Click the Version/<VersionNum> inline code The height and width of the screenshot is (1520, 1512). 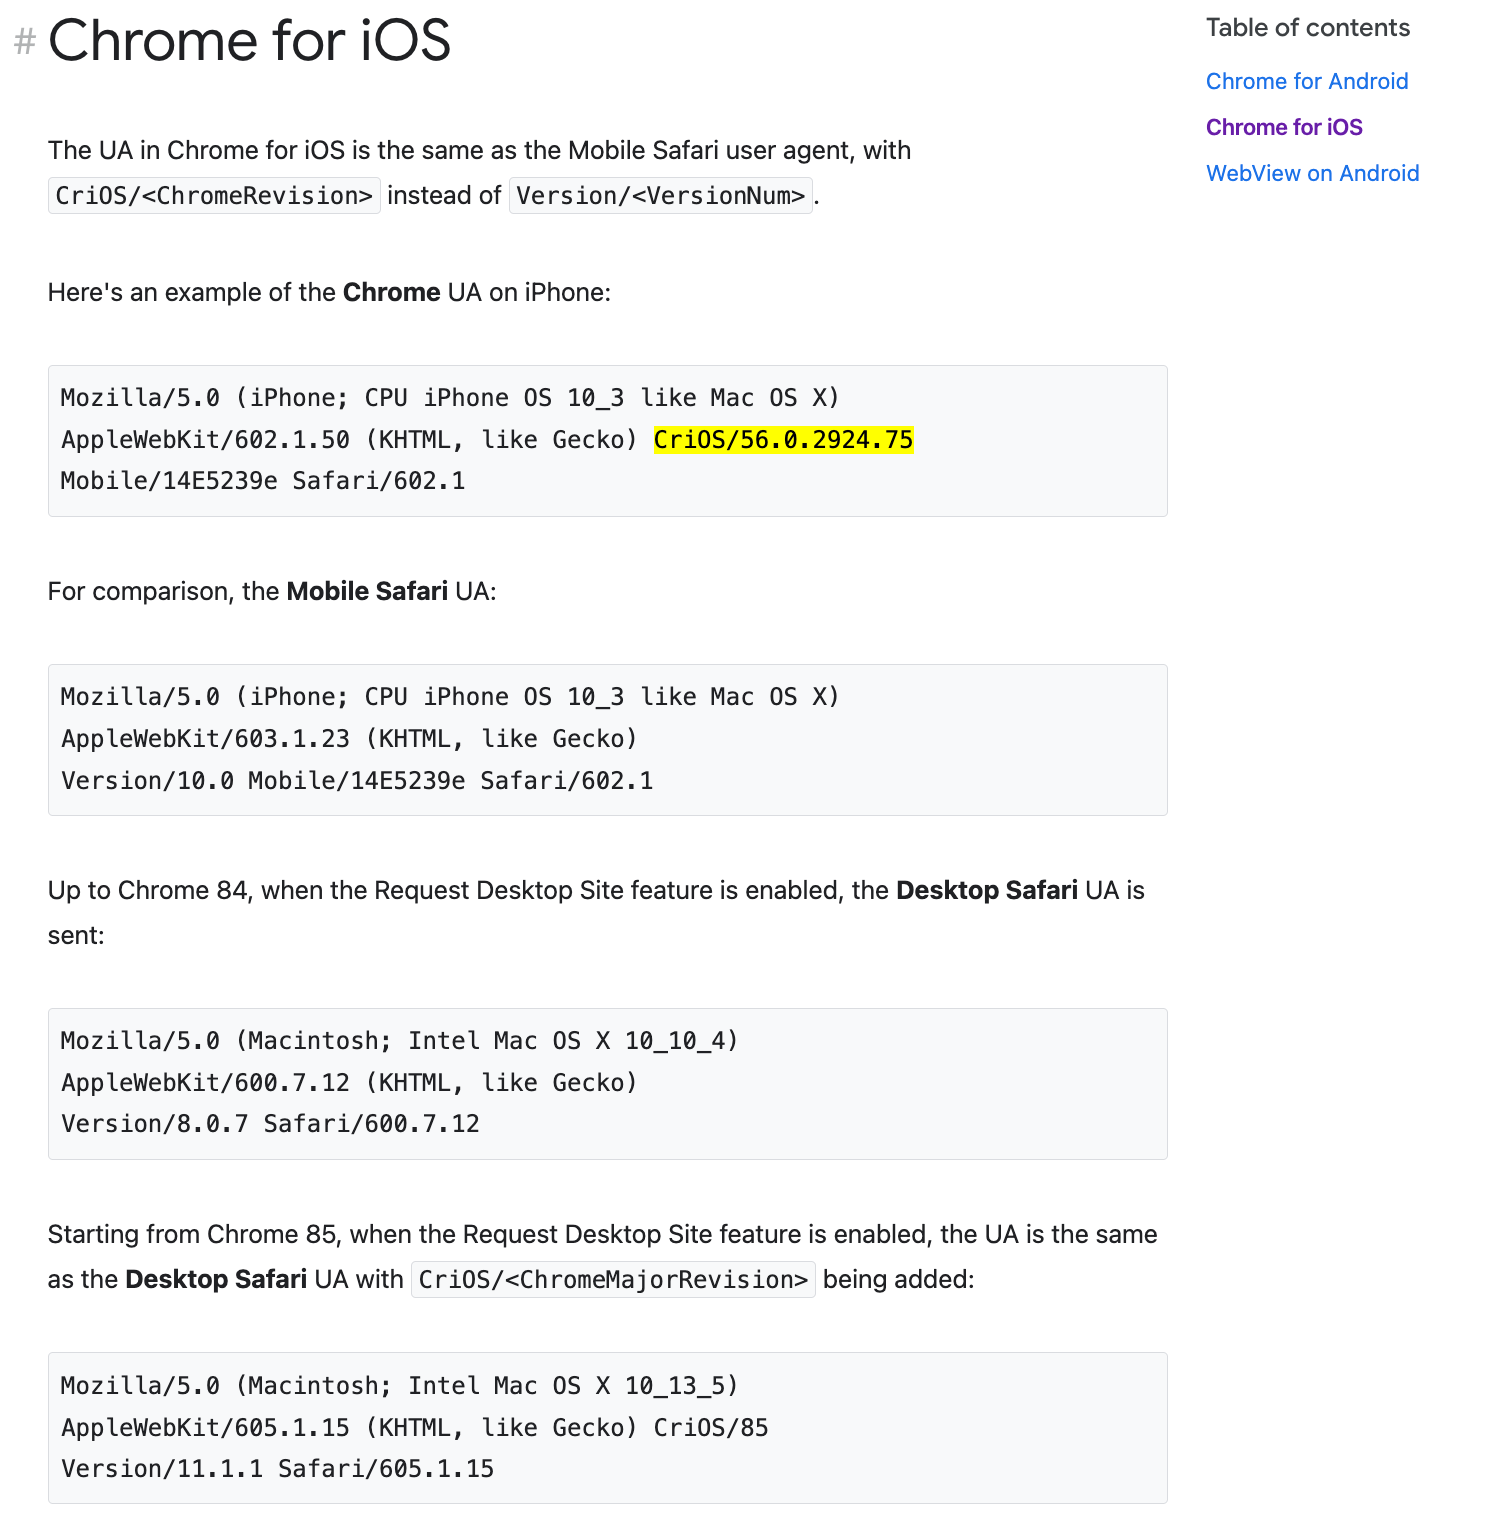[661, 195]
